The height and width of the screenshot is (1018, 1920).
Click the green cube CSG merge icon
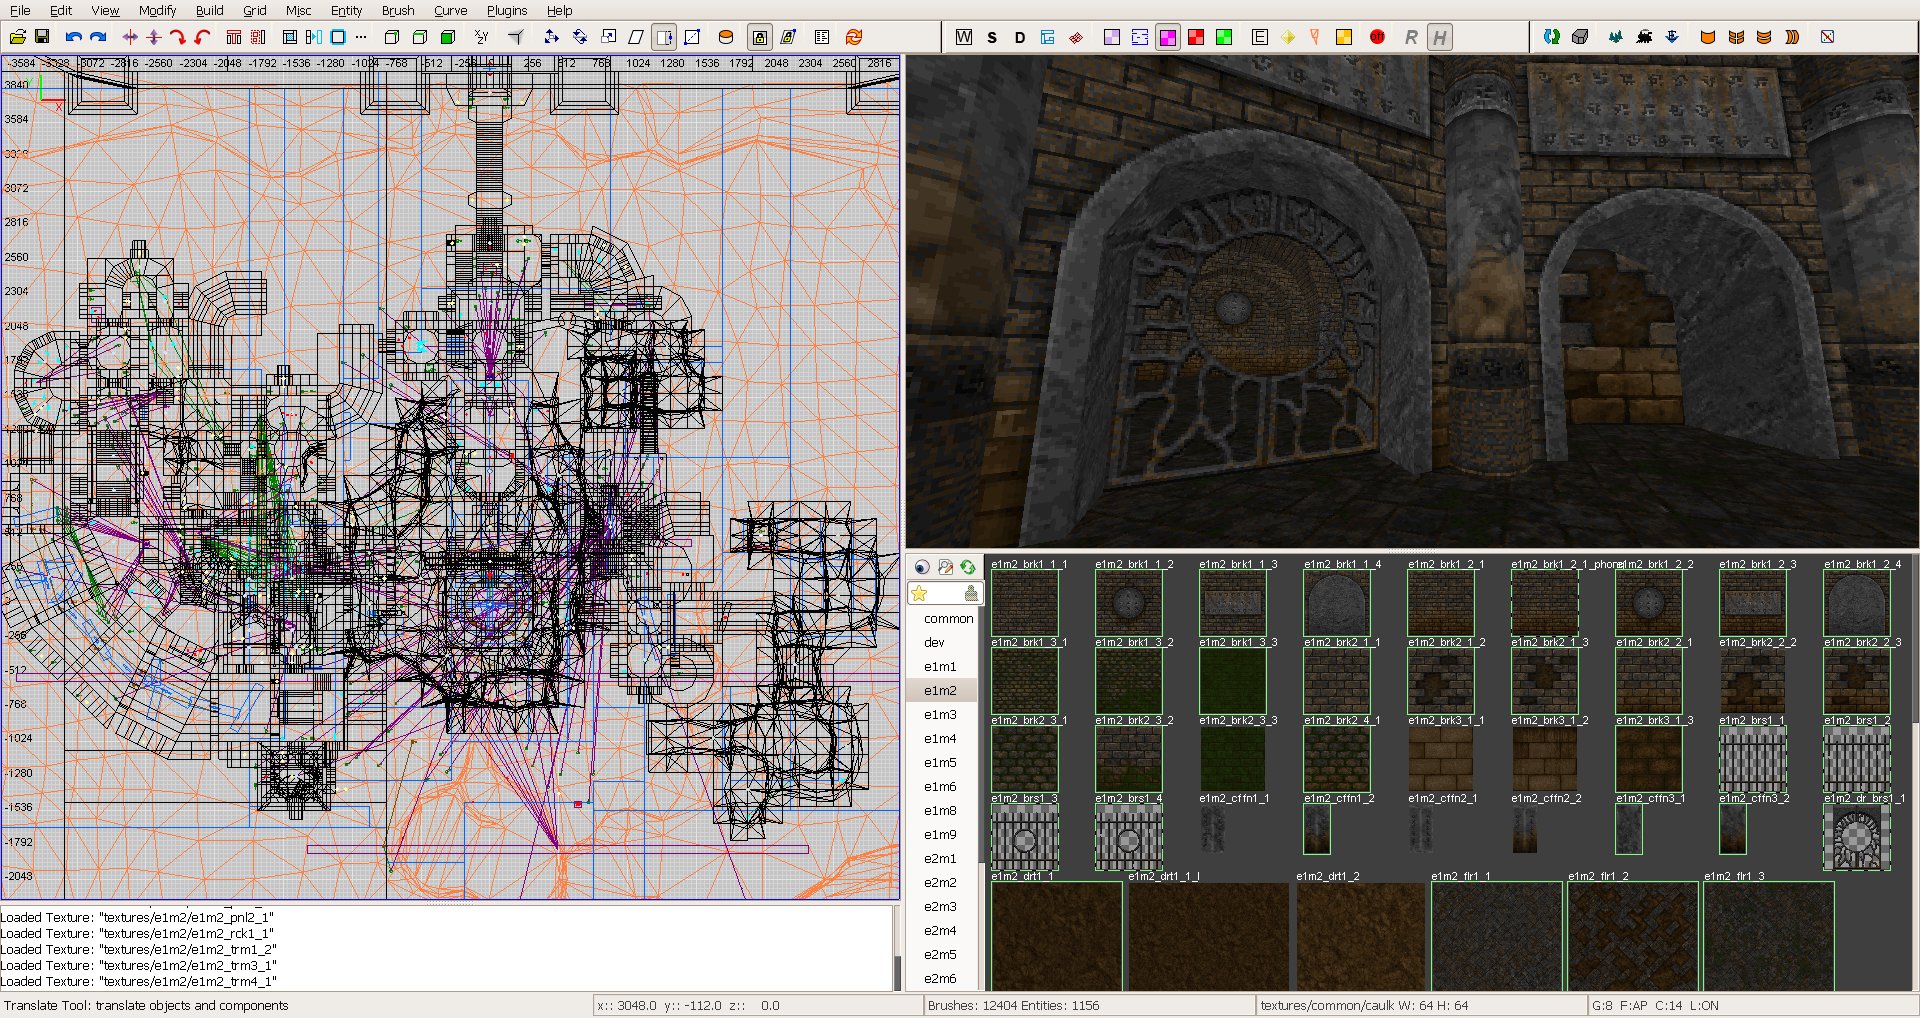448,37
